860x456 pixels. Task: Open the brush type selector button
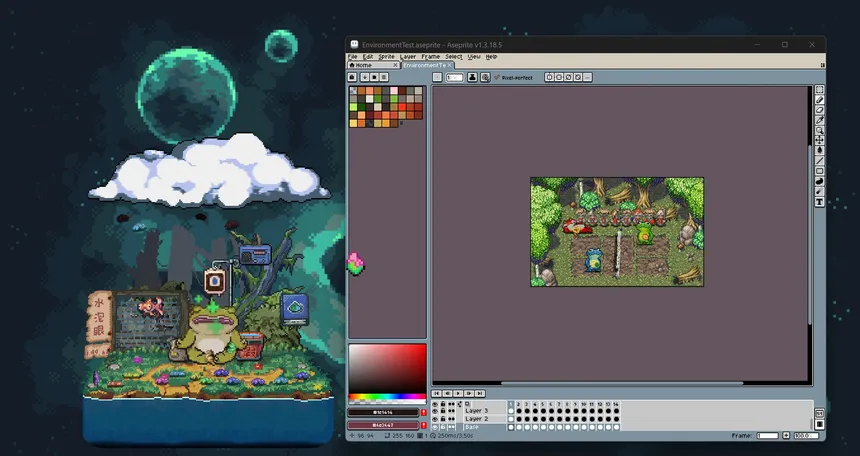tap(437, 77)
